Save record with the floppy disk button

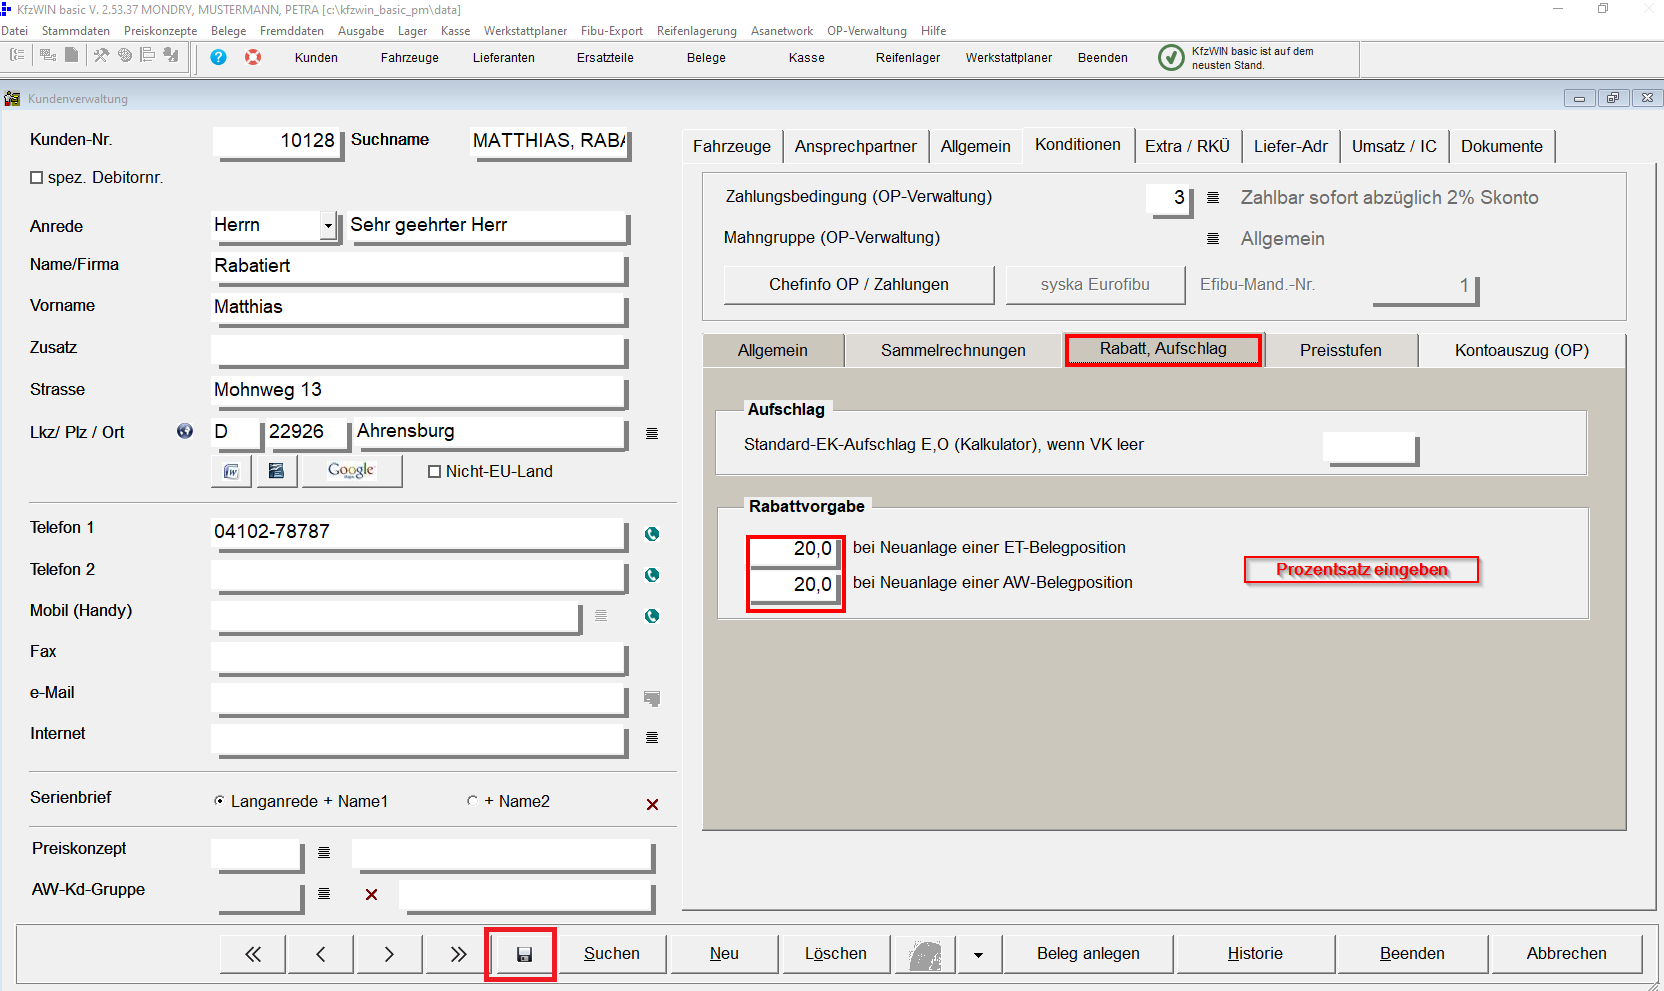[523, 955]
